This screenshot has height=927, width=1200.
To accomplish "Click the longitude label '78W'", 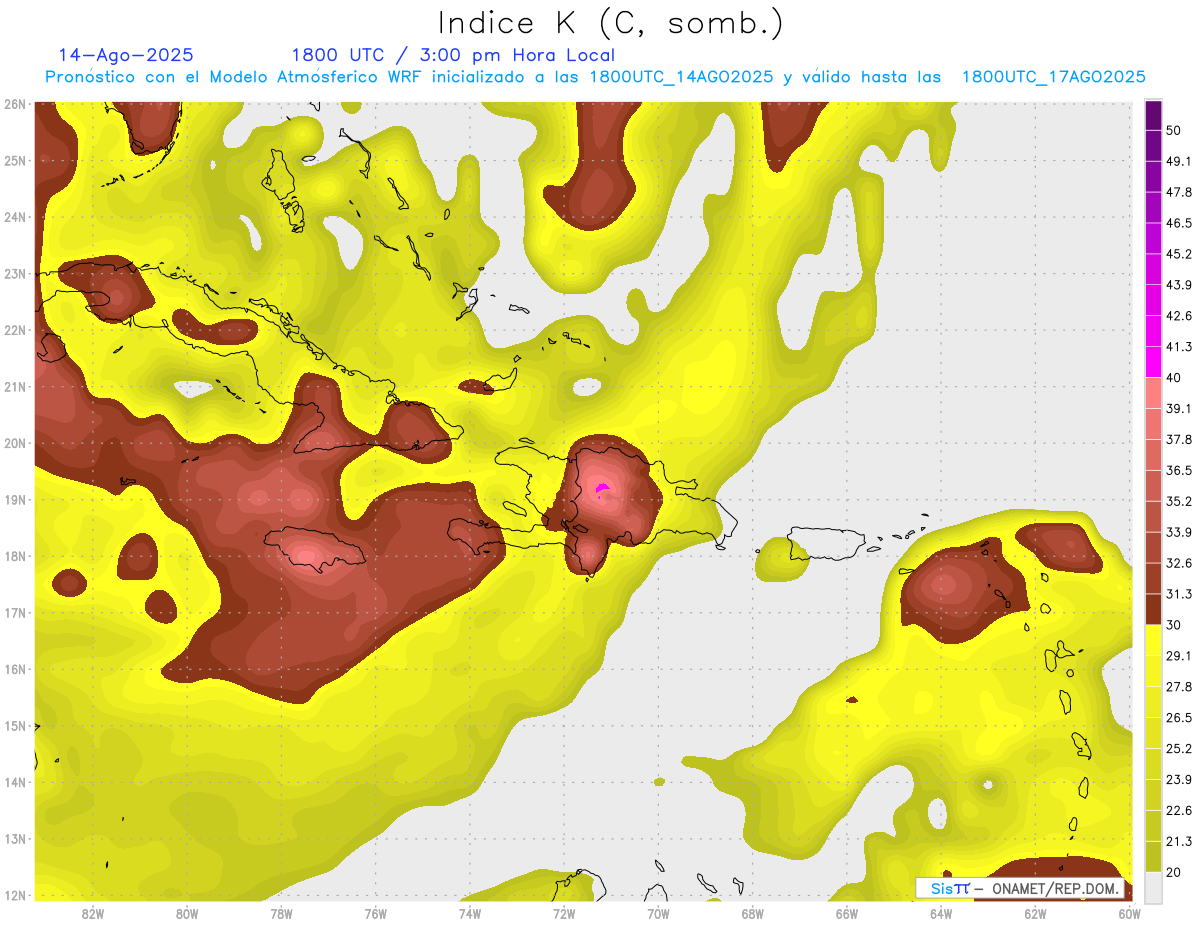I will 281,913.
